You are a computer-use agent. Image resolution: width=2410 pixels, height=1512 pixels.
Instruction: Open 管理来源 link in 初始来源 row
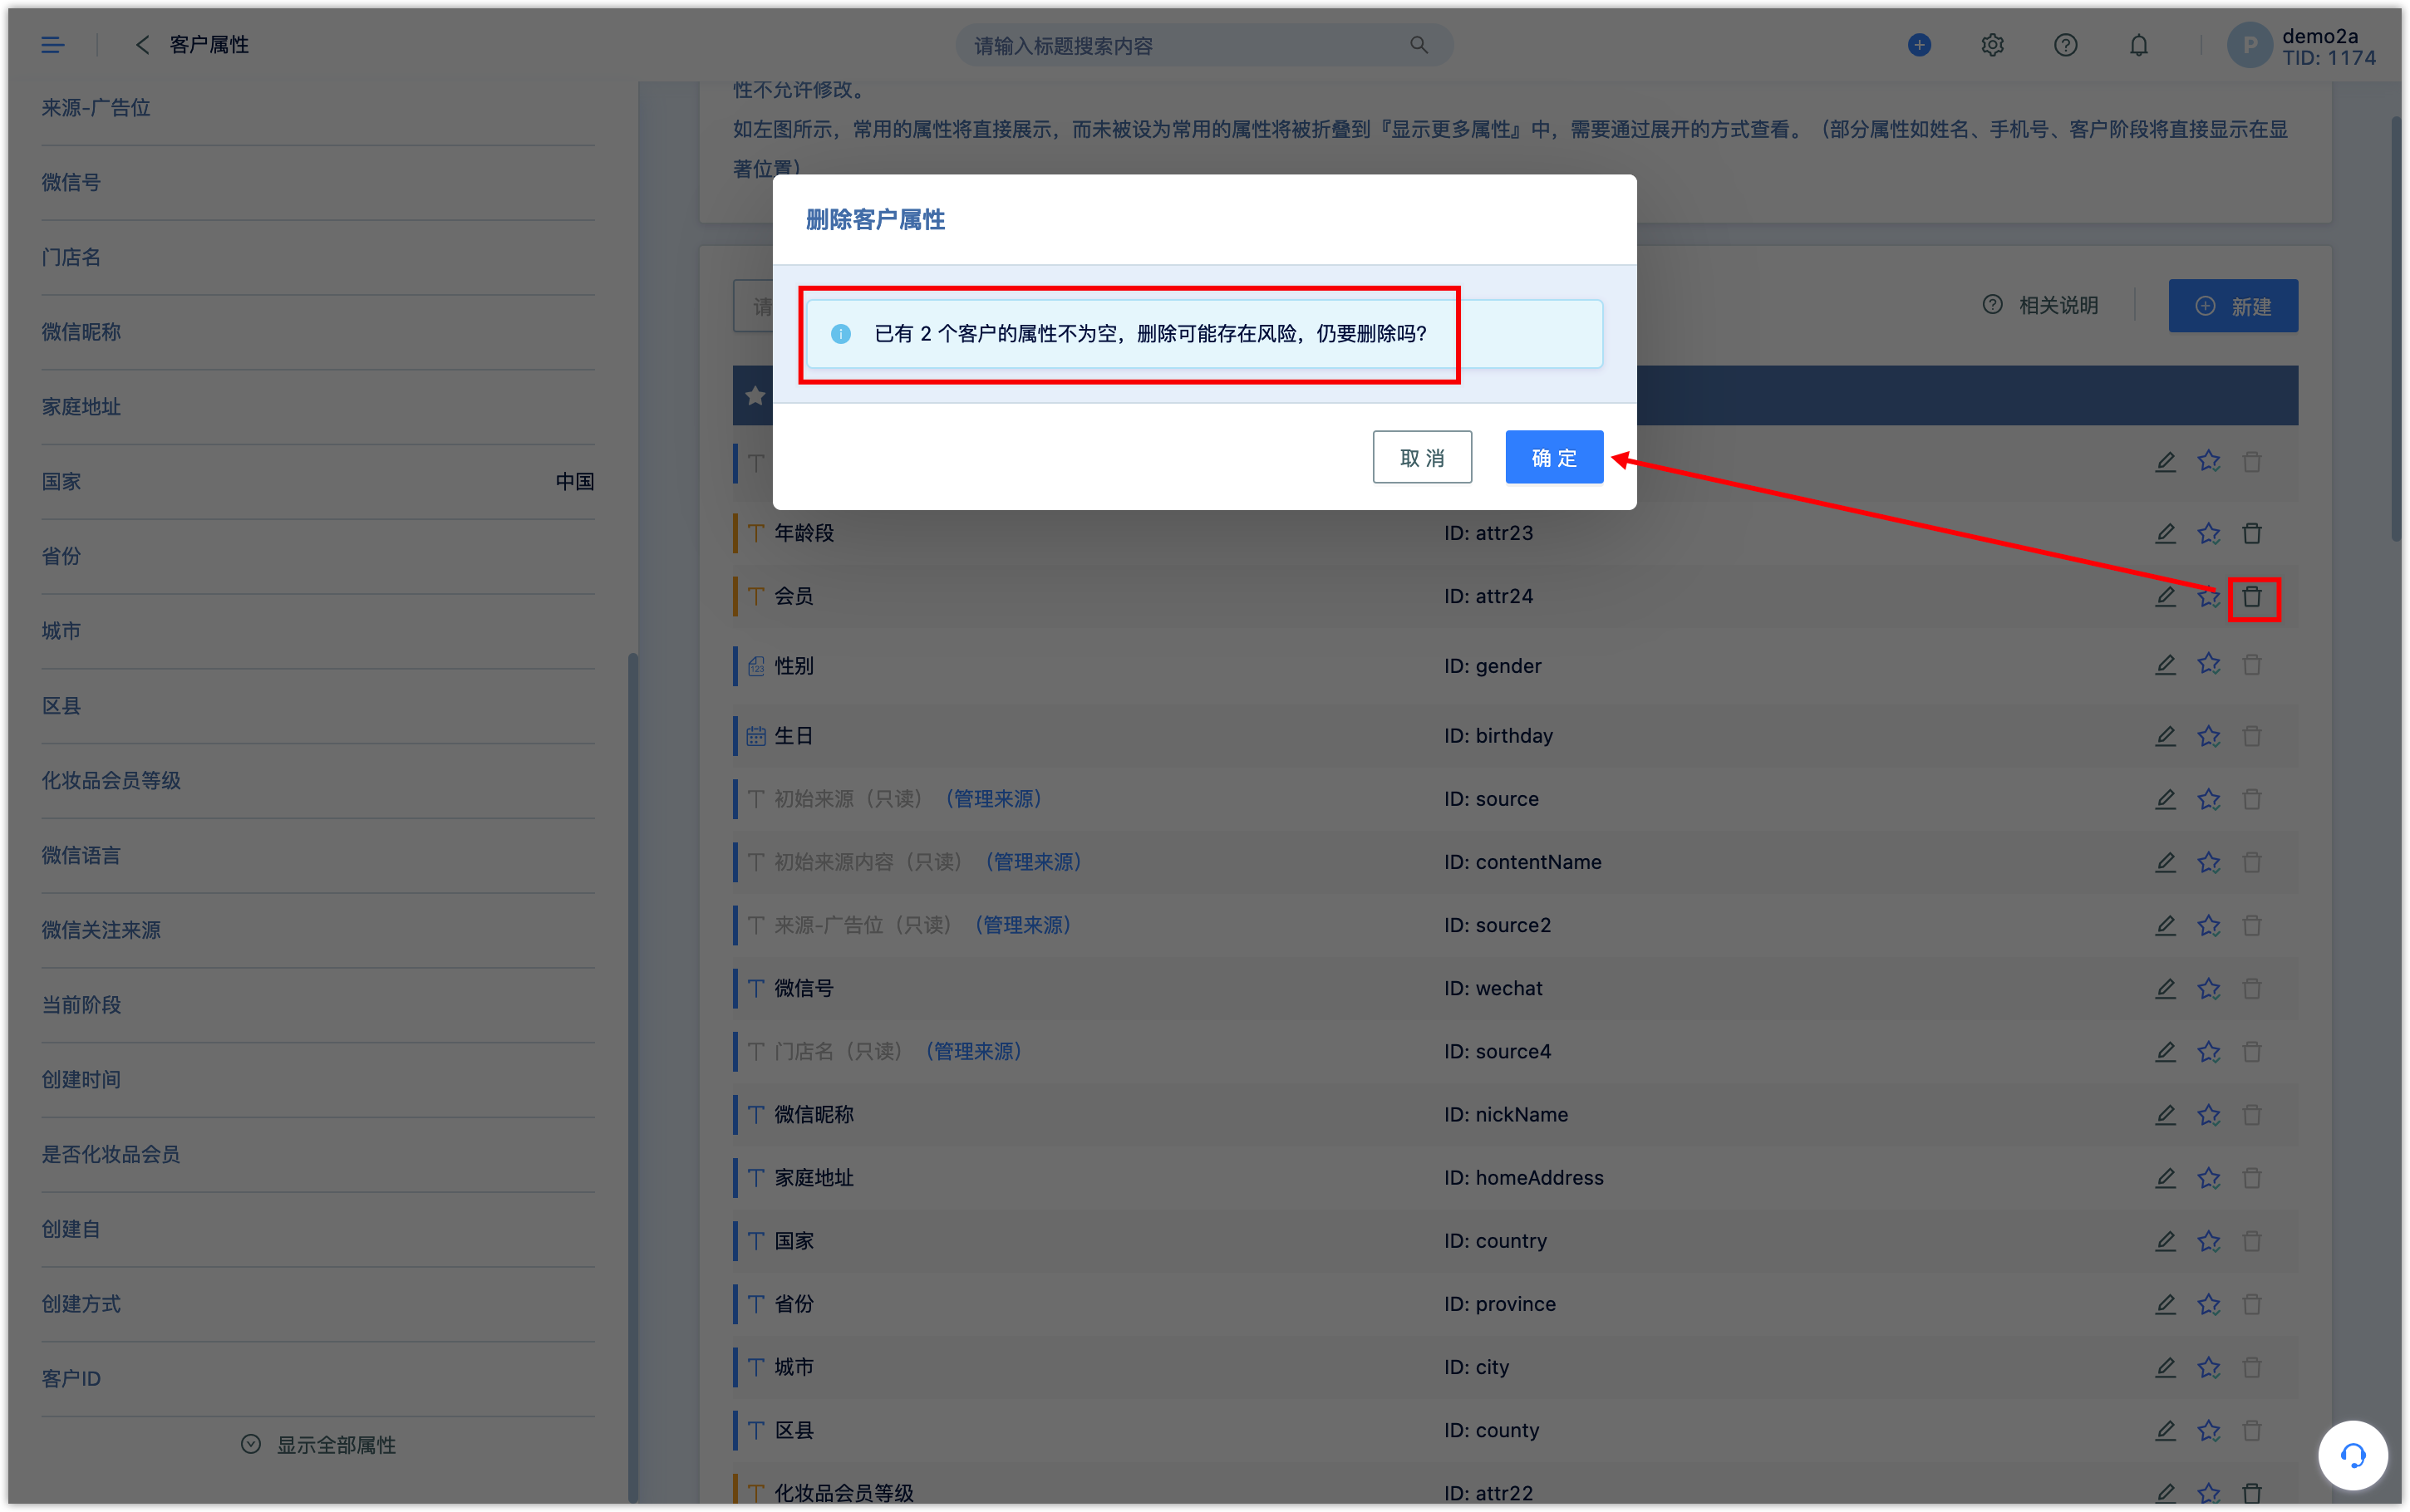pos(993,798)
